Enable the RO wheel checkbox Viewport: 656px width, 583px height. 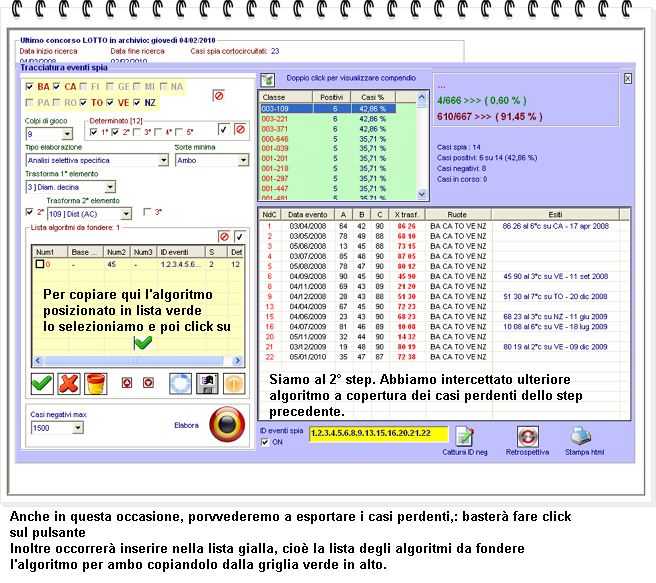(56, 102)
